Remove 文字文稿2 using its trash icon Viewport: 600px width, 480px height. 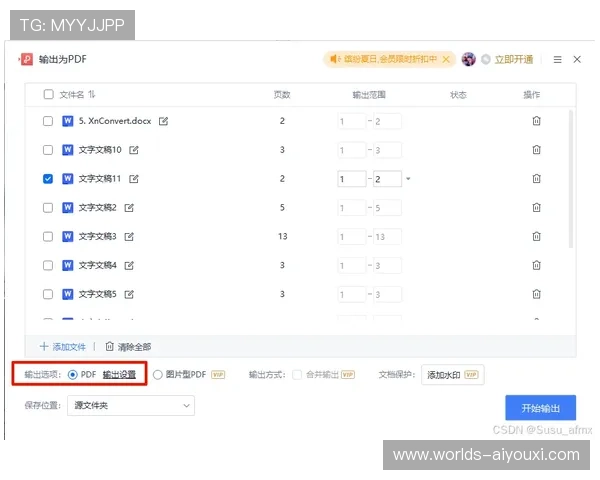pyautogui.click(x=536, y=208)
